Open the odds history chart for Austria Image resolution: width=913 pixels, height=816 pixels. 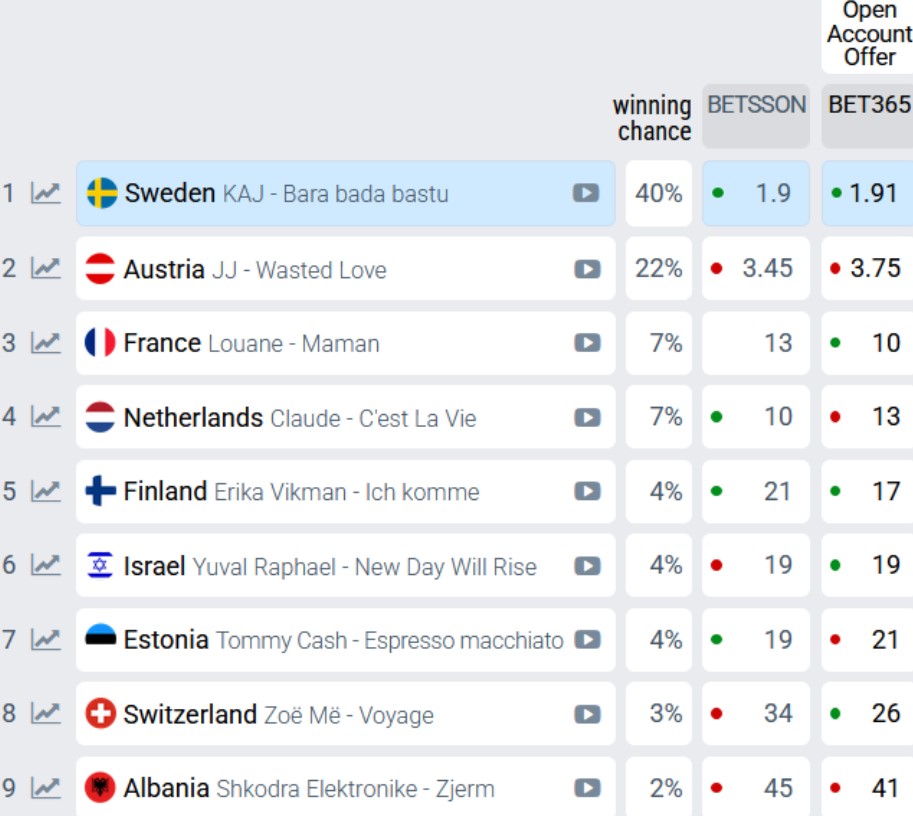(46, 269)
